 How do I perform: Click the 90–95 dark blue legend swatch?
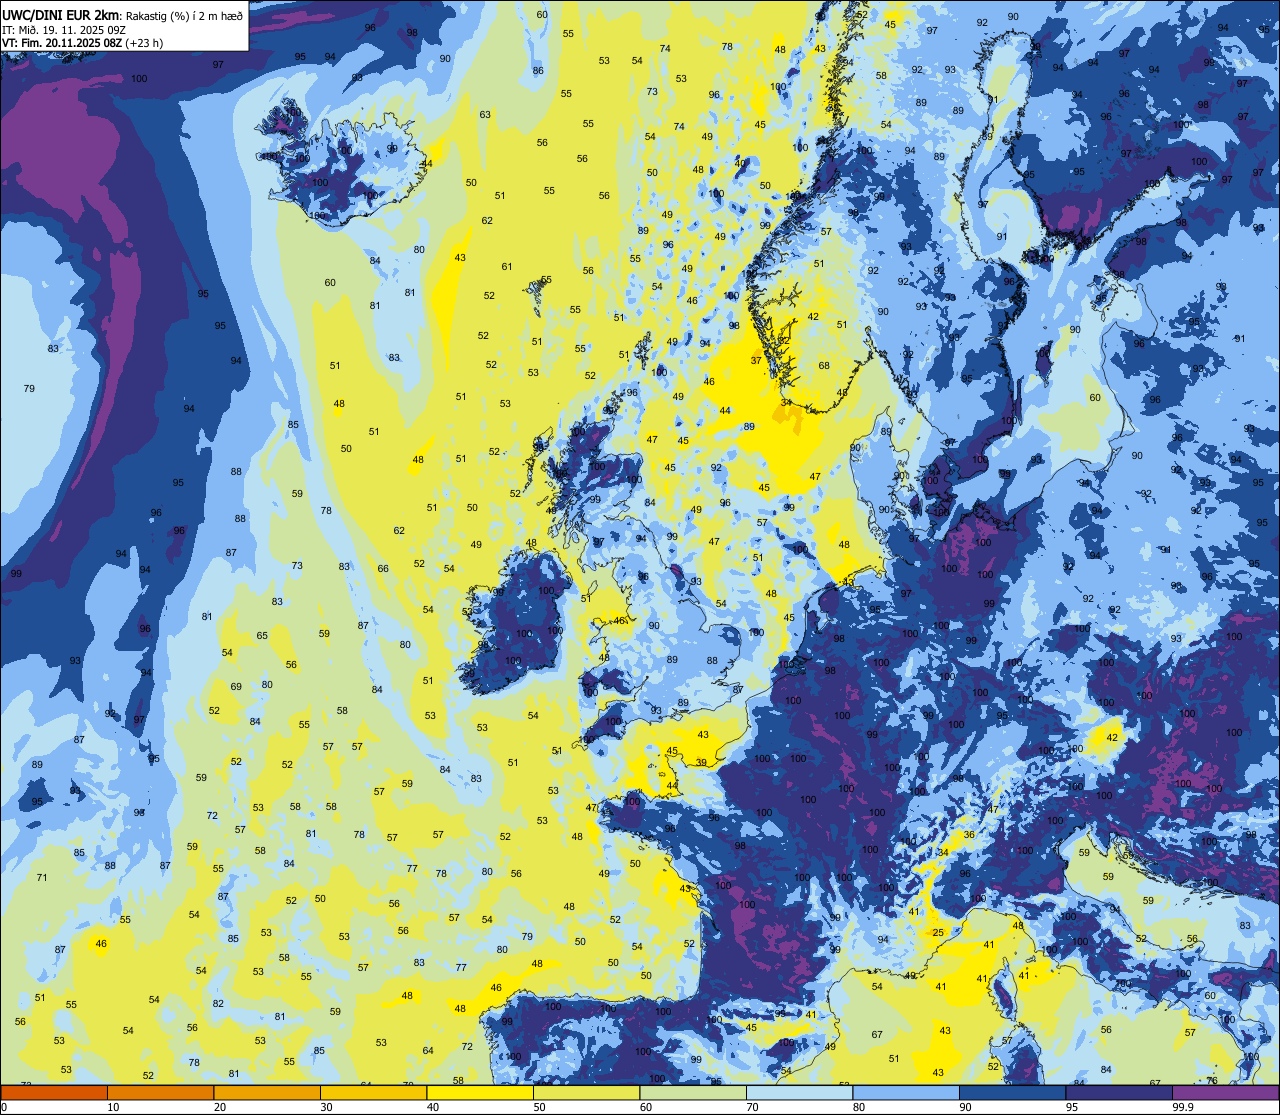click(x=1012, y=1092)
